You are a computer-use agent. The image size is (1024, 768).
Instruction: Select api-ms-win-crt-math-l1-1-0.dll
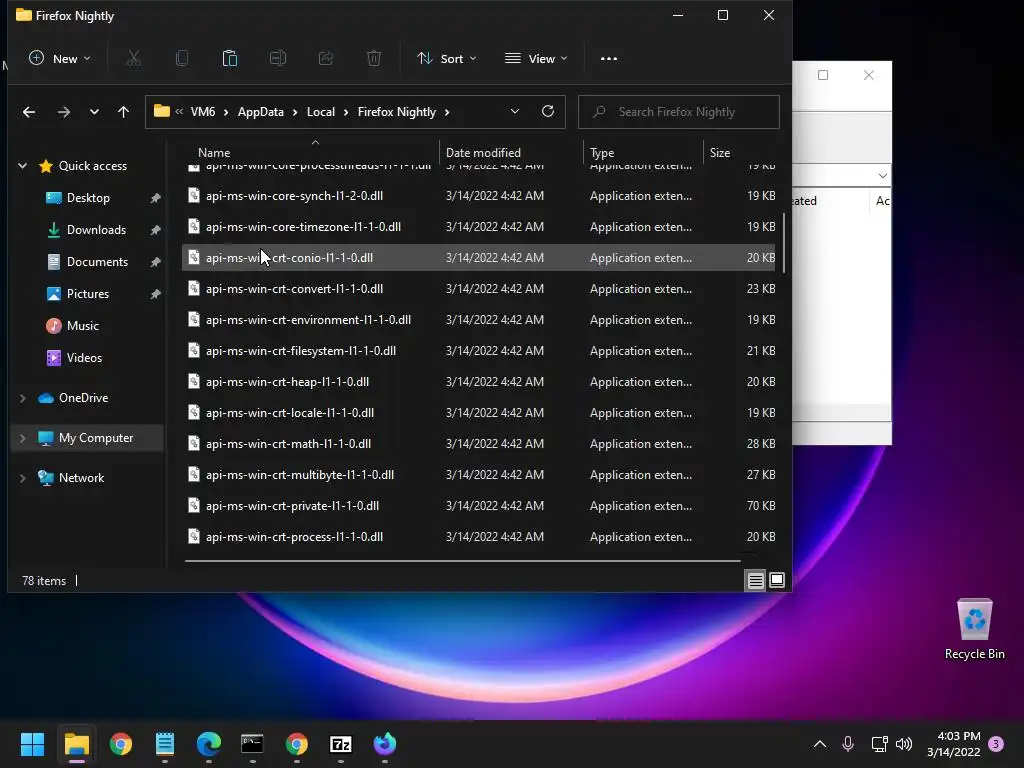coord(478,443)
